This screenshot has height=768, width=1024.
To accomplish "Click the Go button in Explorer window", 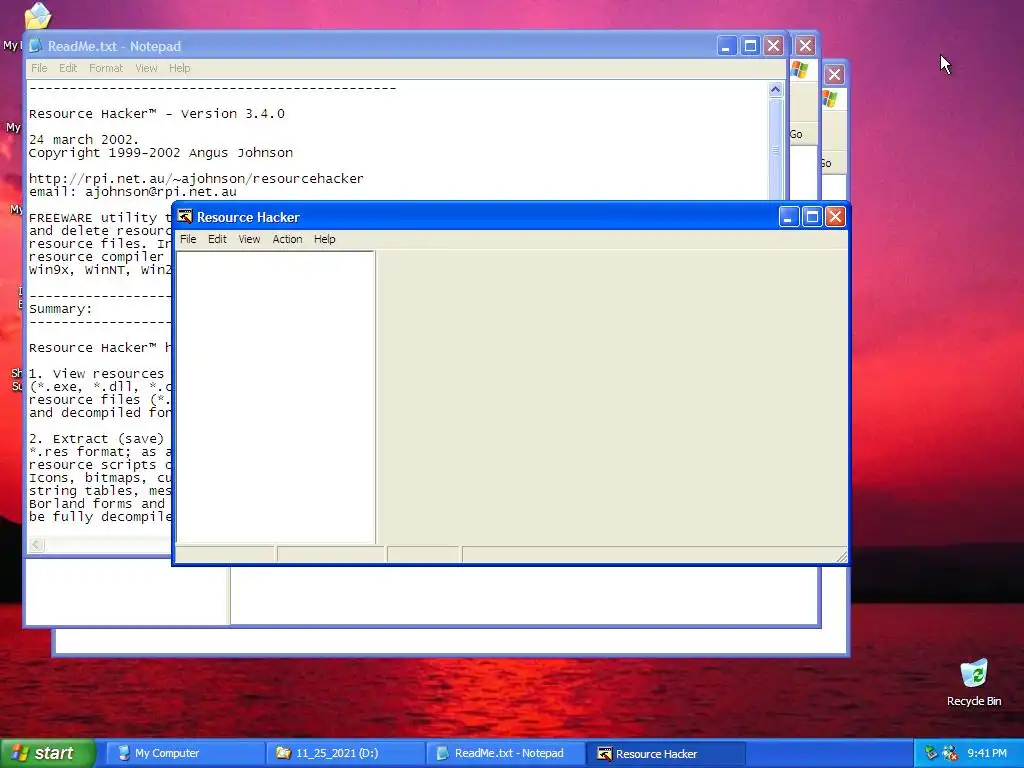I will coord(796,134).
